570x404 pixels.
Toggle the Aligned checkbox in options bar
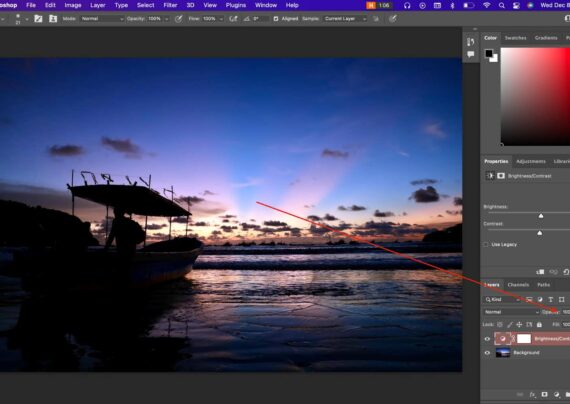tap(276, 19)
